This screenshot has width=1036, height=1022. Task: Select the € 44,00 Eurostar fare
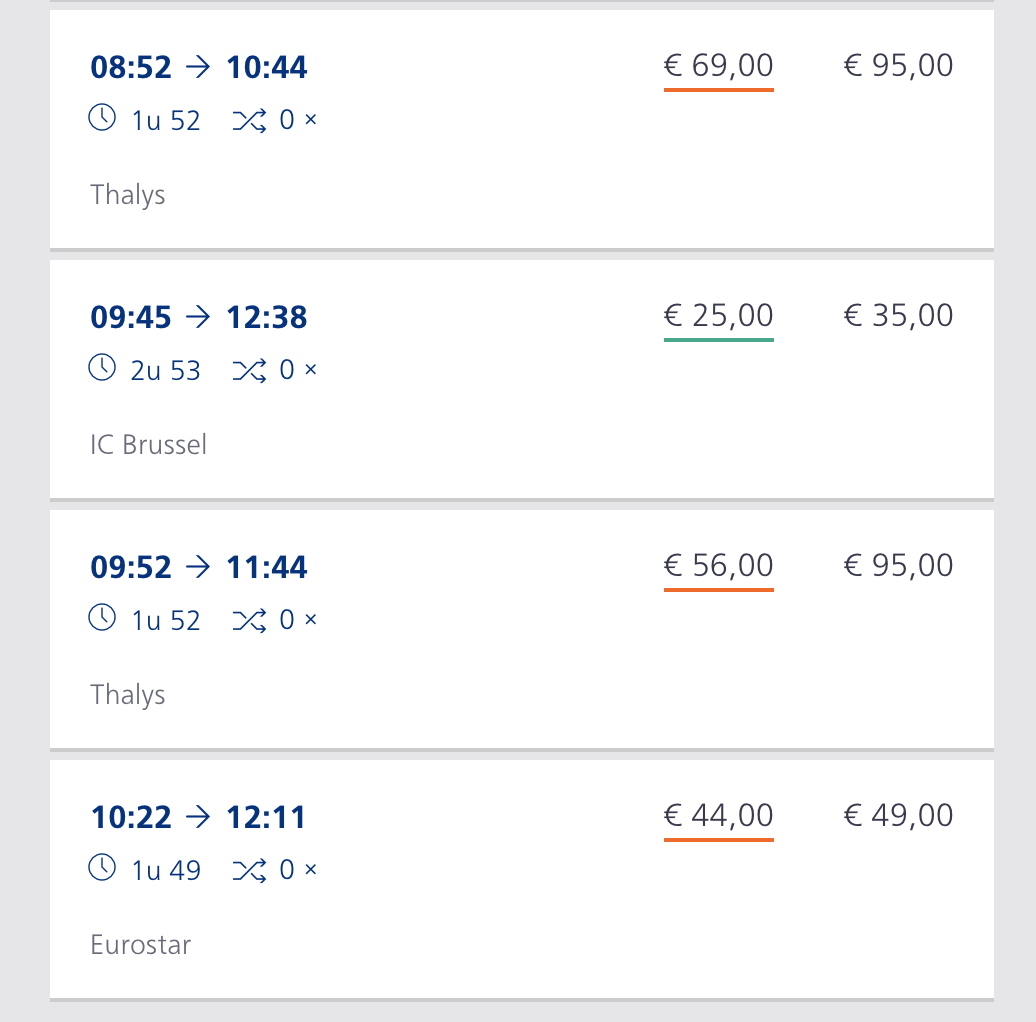click(718, 816)
